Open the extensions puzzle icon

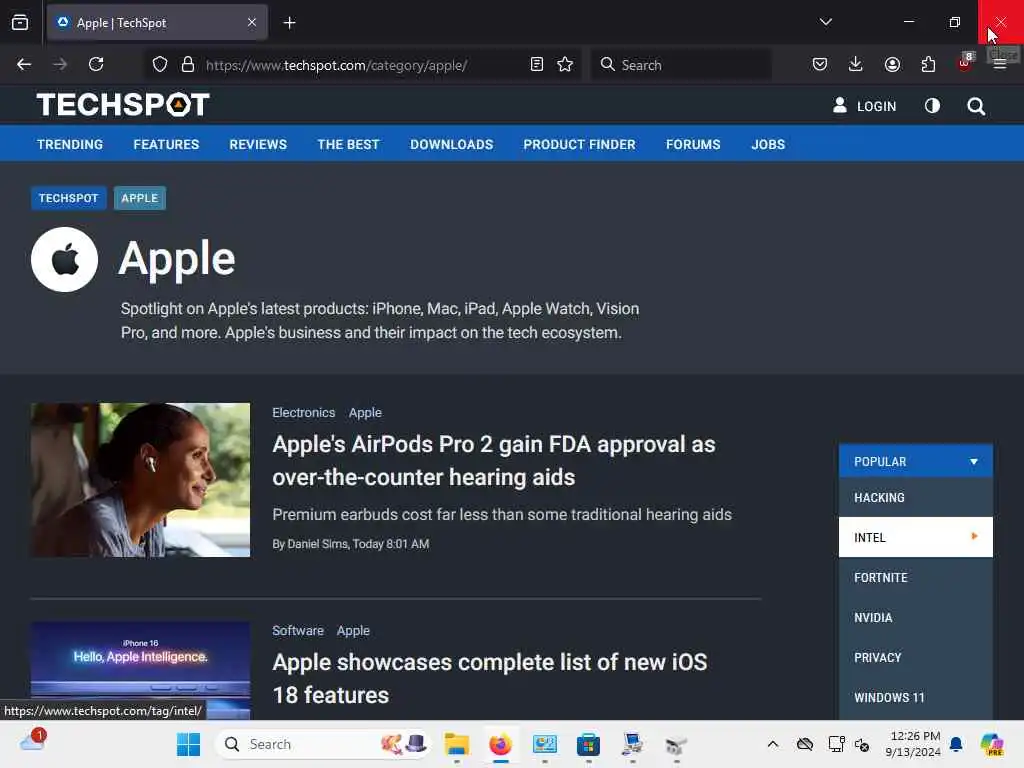coord(928,65)
